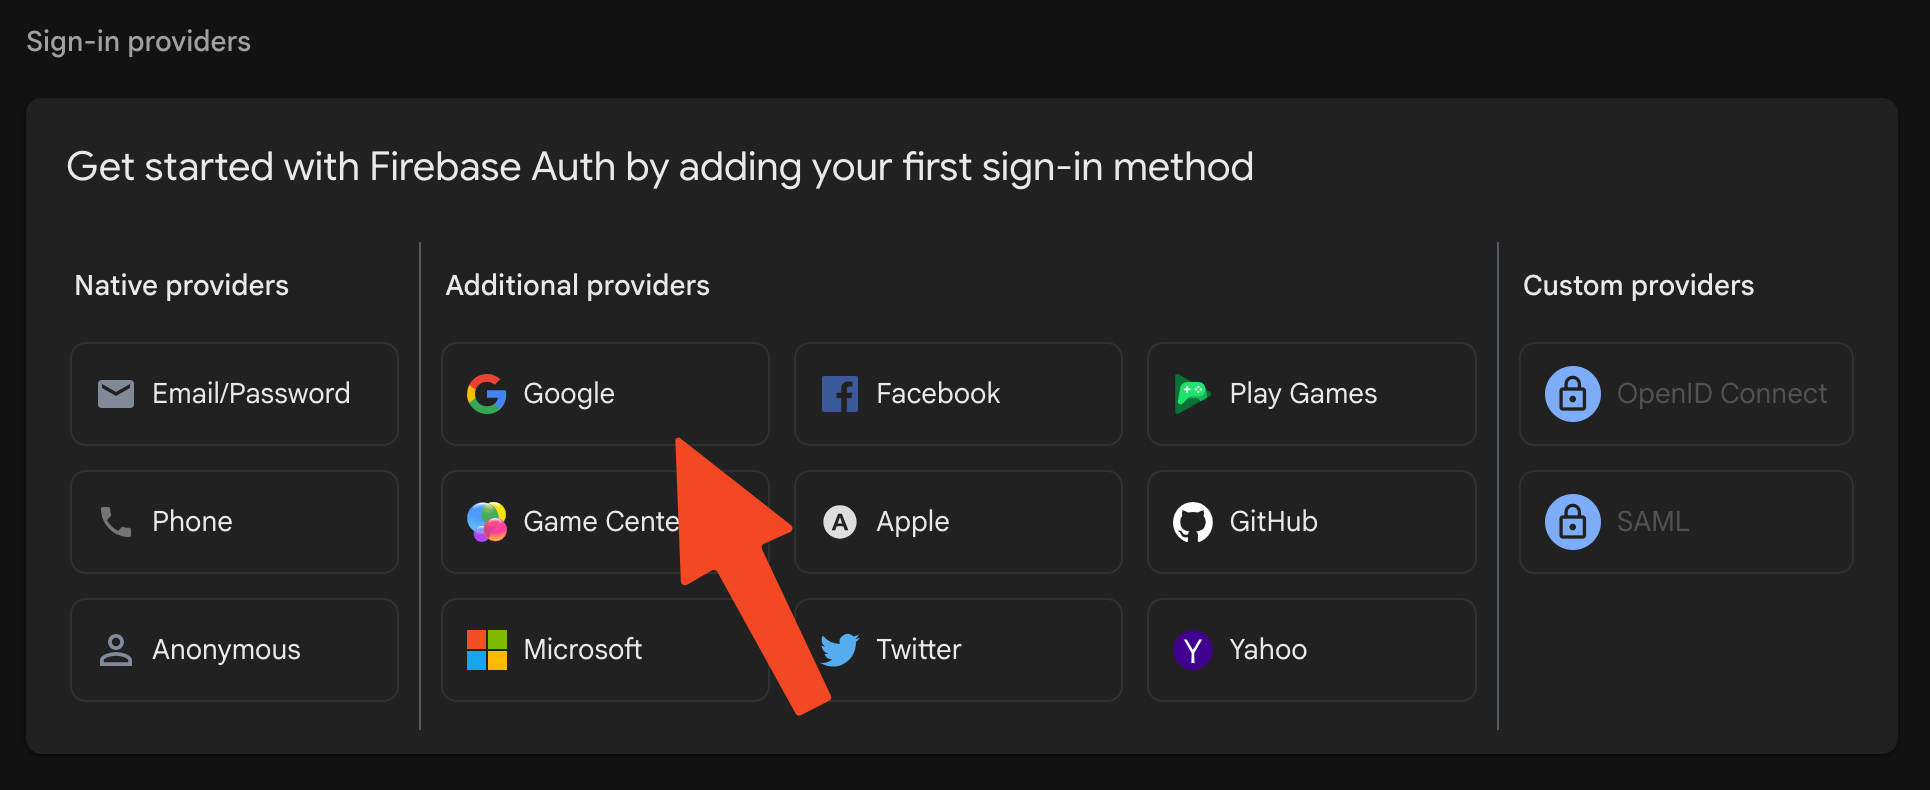Click the Yahoo purple Y icon

pyautogui.click(x=1192, y=650)
